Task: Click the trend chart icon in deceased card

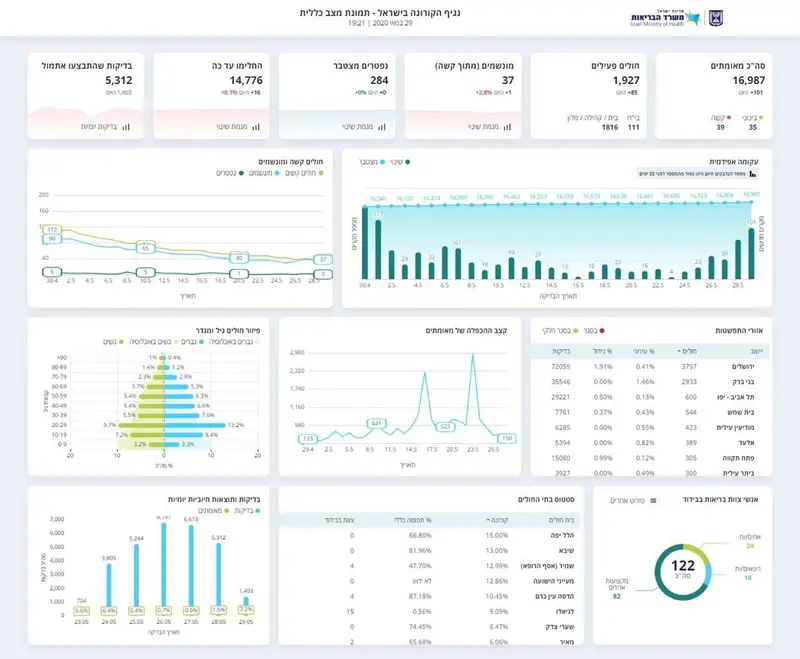Action: [382, 127]
